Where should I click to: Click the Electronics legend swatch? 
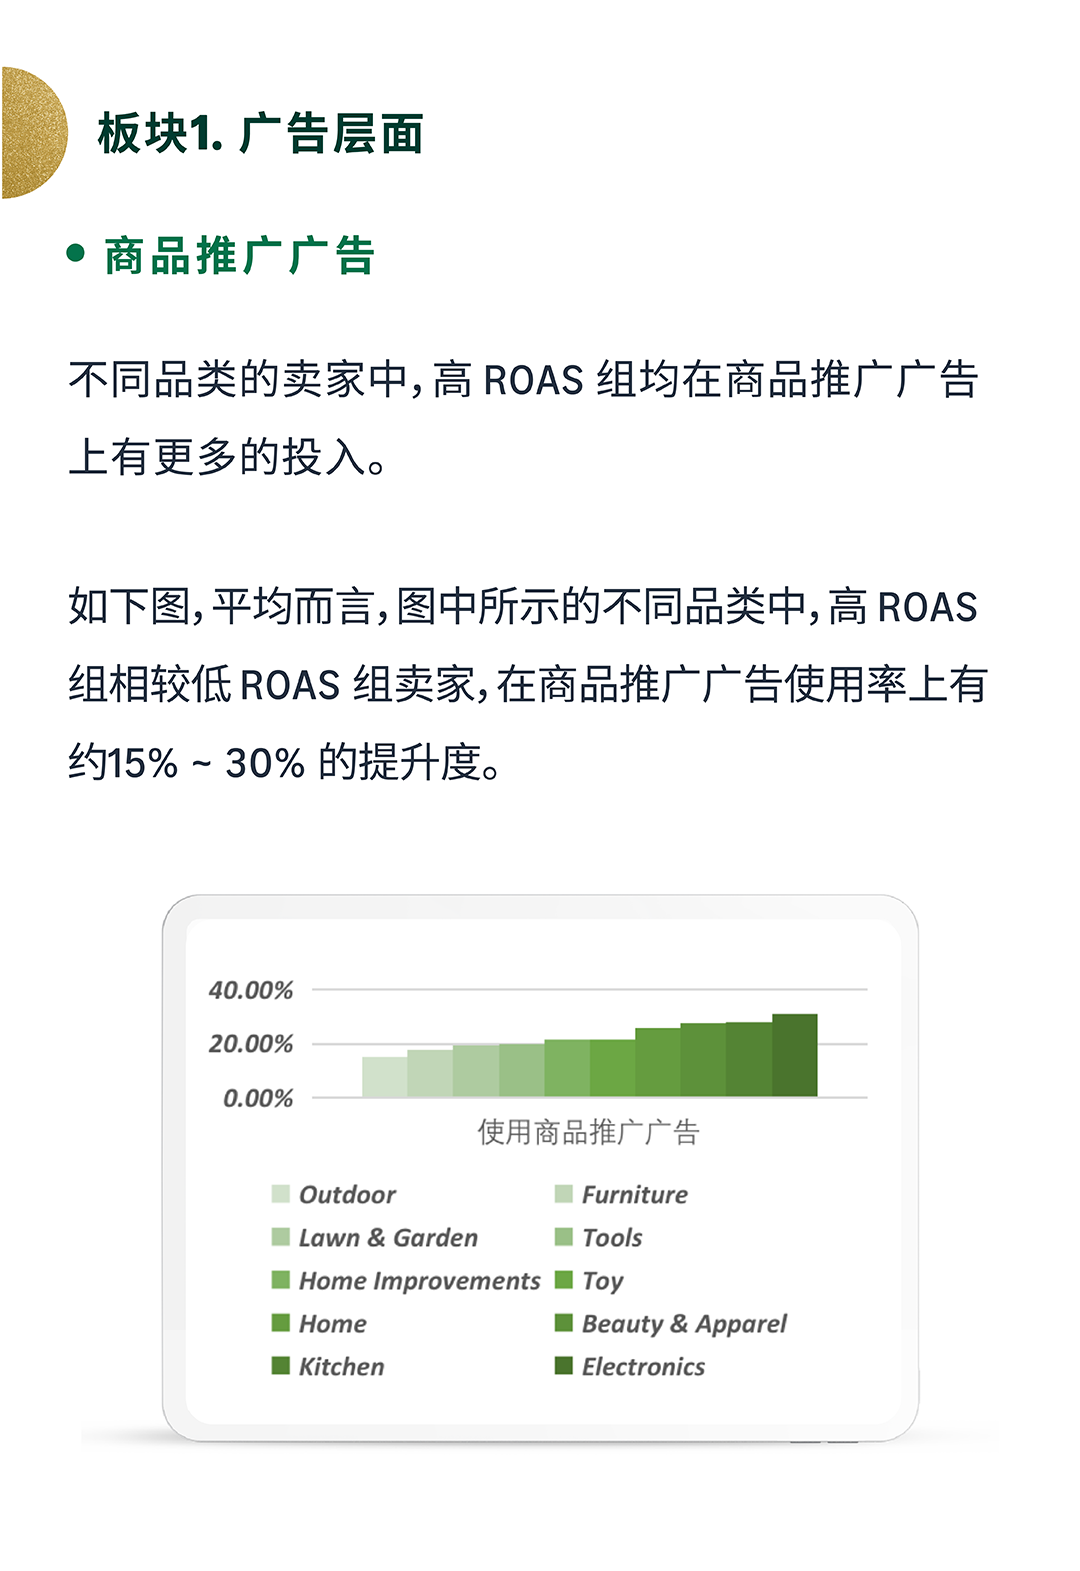pos(564,1366)
